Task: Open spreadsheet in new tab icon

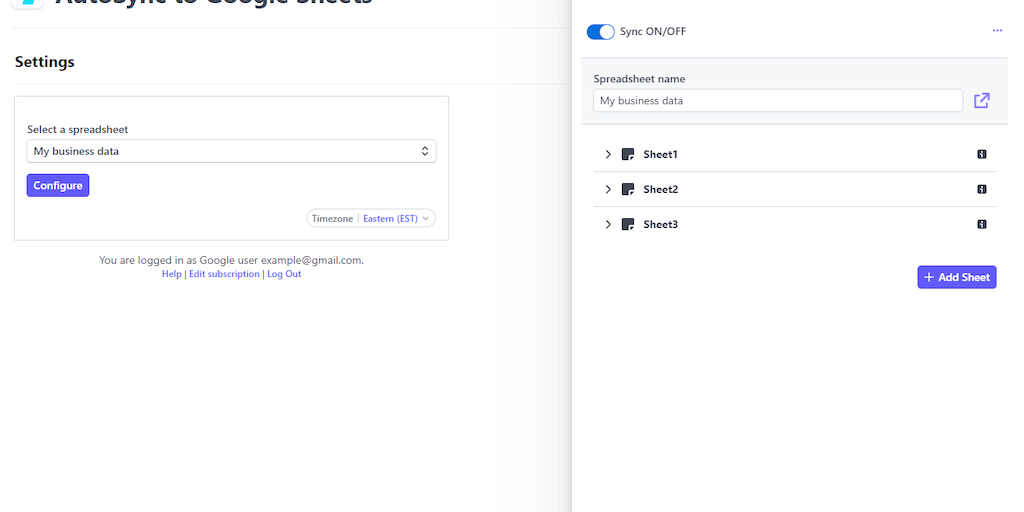Action: [982, 100]
